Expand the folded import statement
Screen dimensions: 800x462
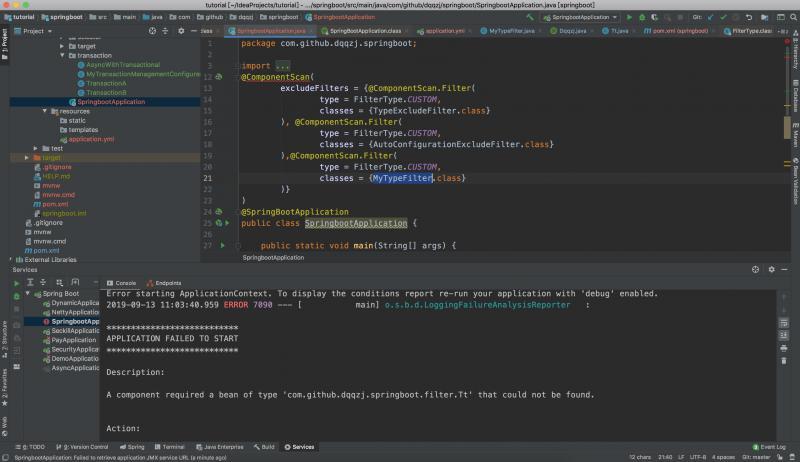tap(282, 66)
